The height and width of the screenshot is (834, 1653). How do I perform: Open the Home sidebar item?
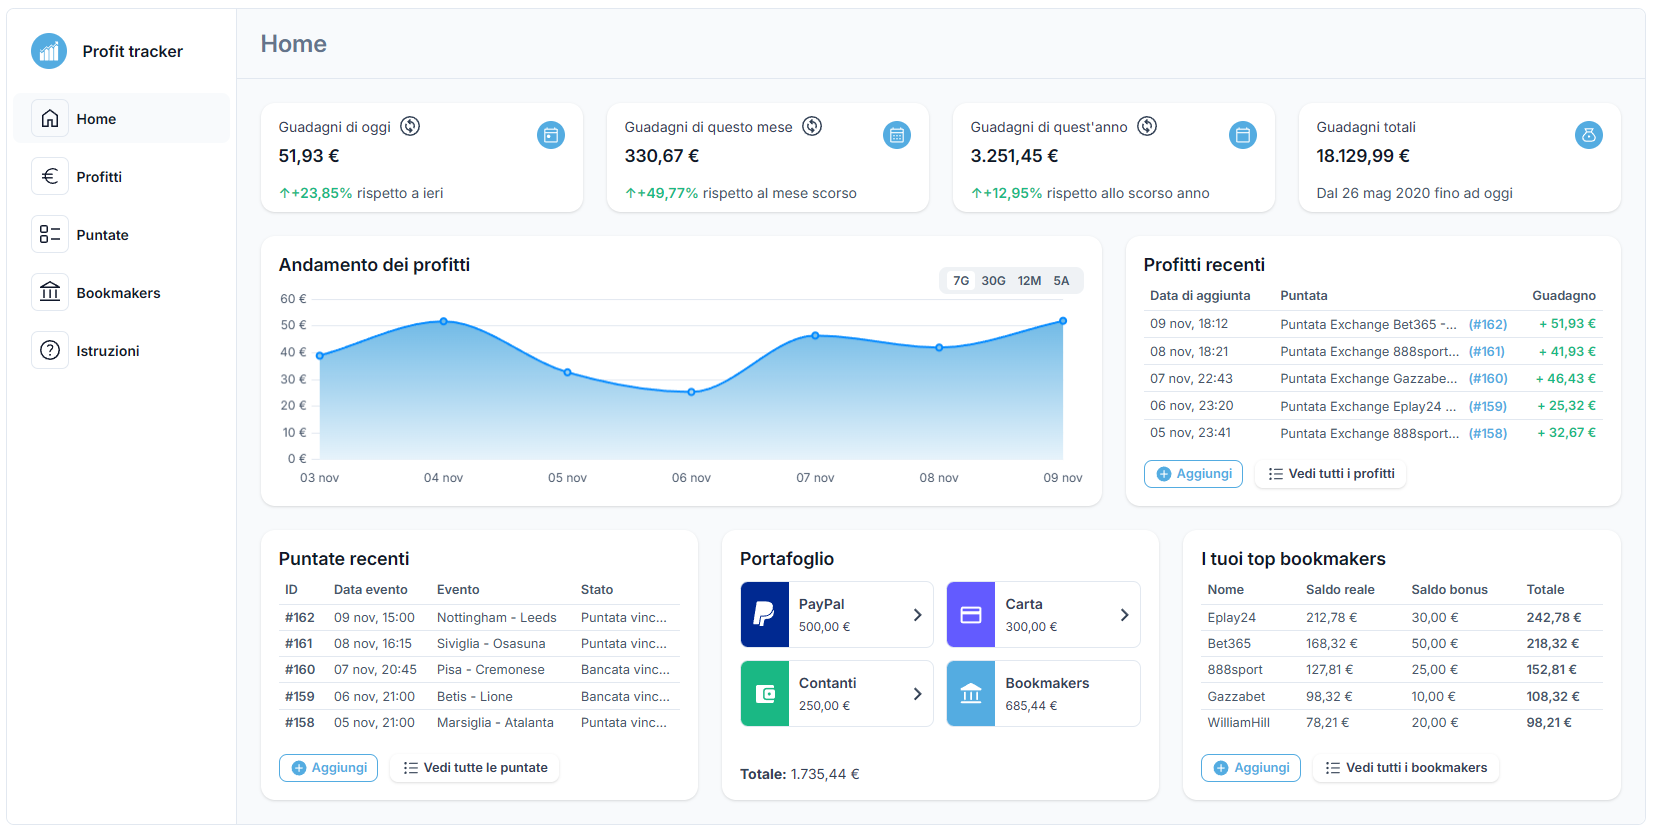click(x=121, y=119)
